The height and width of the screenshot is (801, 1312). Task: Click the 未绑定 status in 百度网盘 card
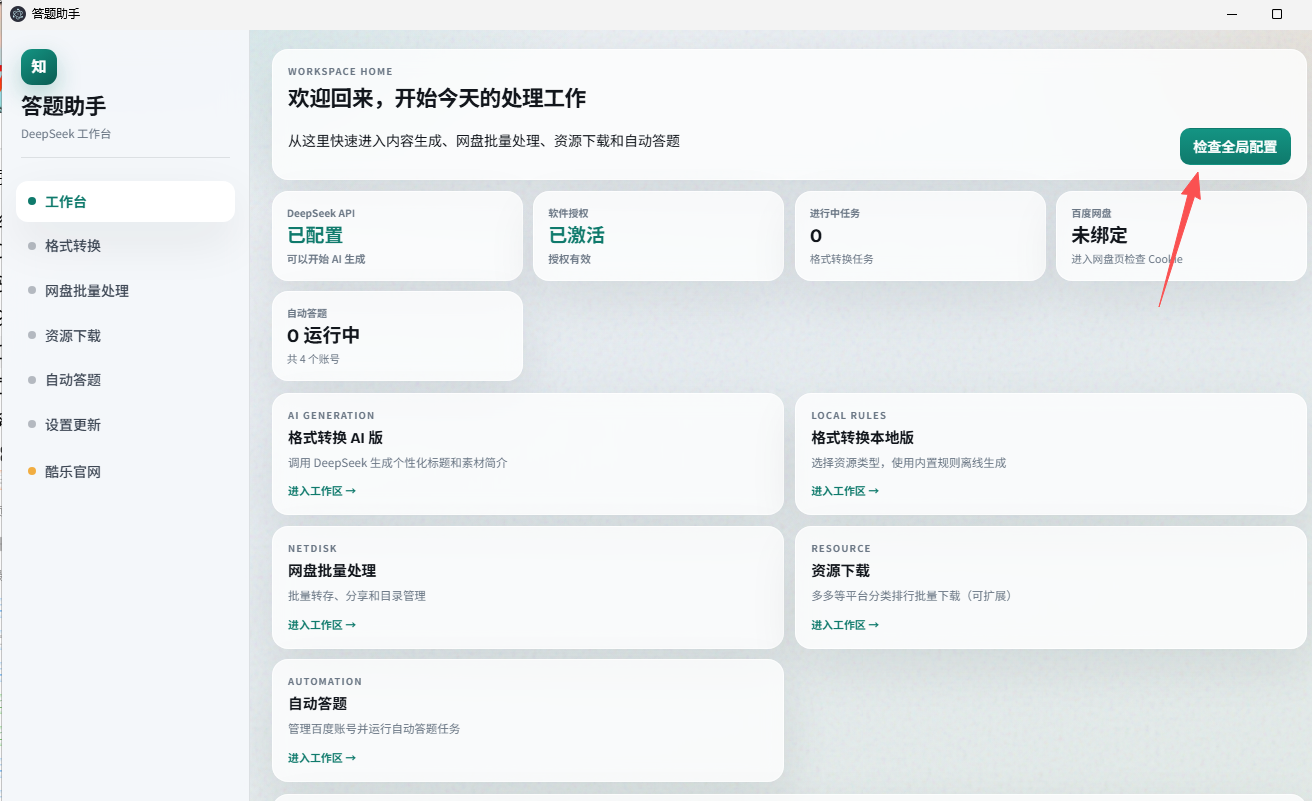pyautogui.click(x=1099, y=235)
